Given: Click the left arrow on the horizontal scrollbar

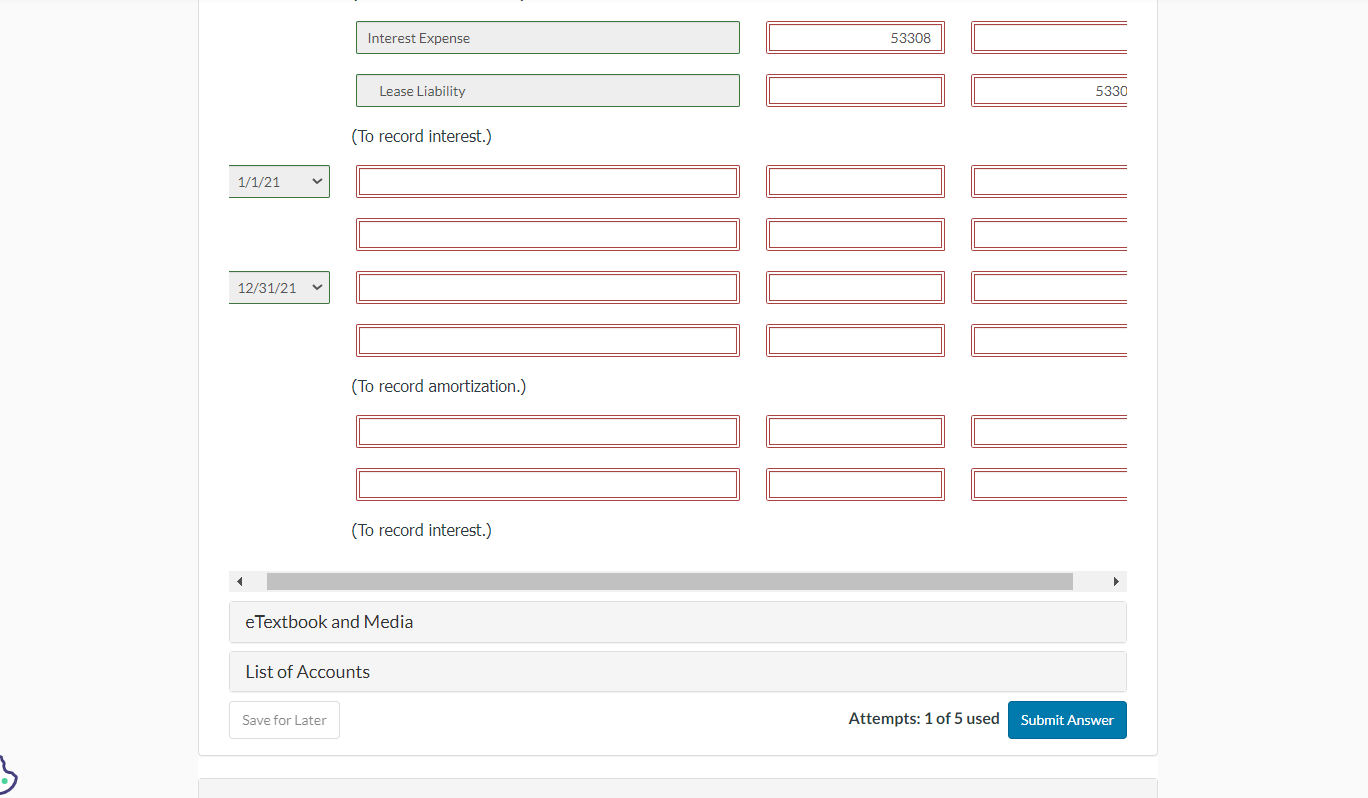Looking at the screenshot, I should pos(240,581).
